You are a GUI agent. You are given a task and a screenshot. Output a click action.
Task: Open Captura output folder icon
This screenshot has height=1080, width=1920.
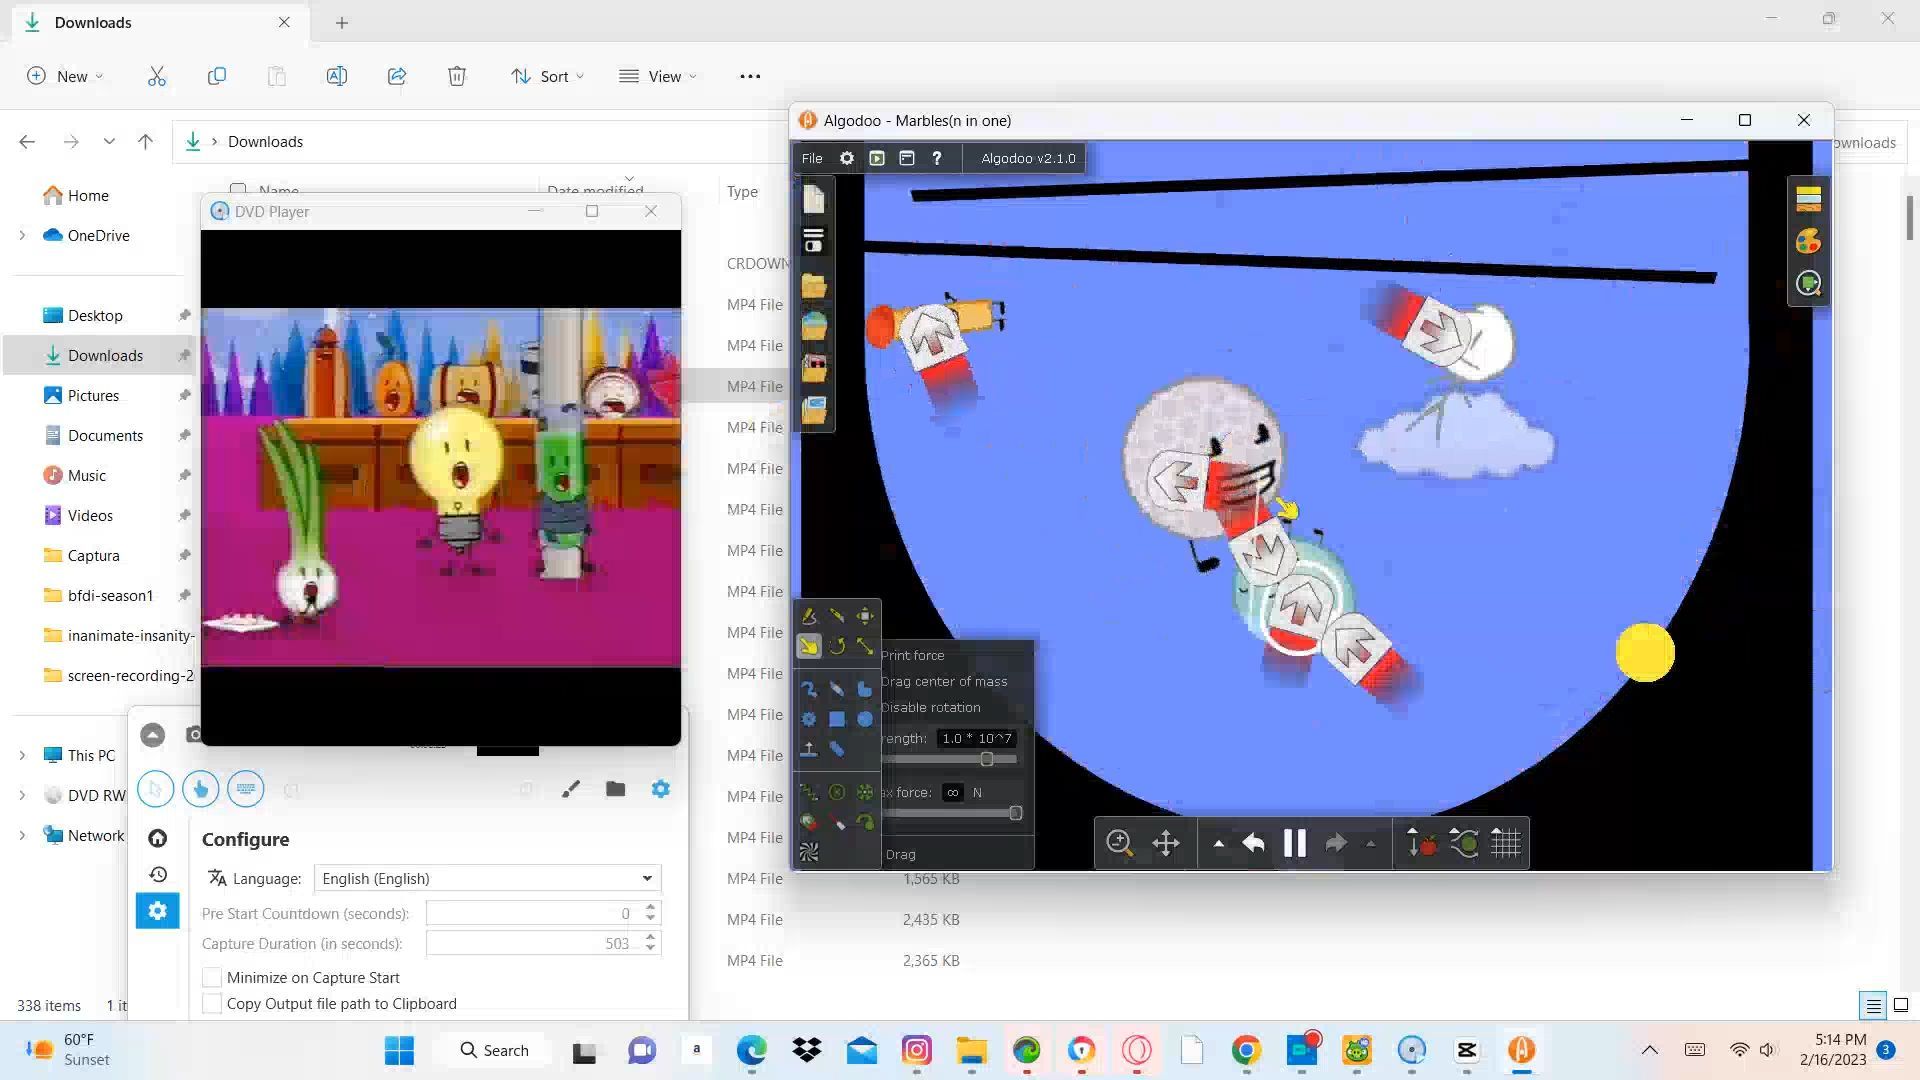tap(616, 789)
